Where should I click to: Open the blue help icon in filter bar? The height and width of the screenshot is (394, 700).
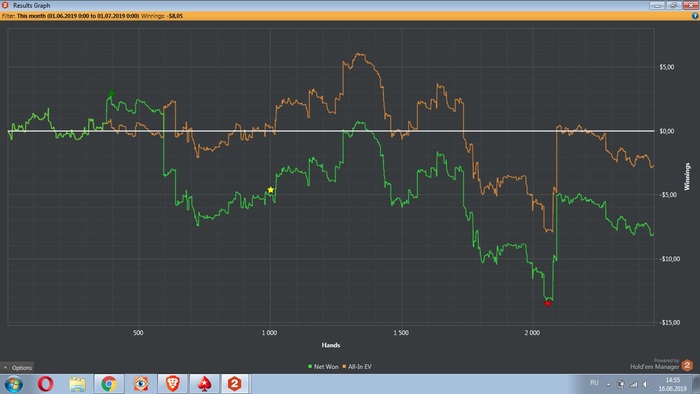[695, 16]
